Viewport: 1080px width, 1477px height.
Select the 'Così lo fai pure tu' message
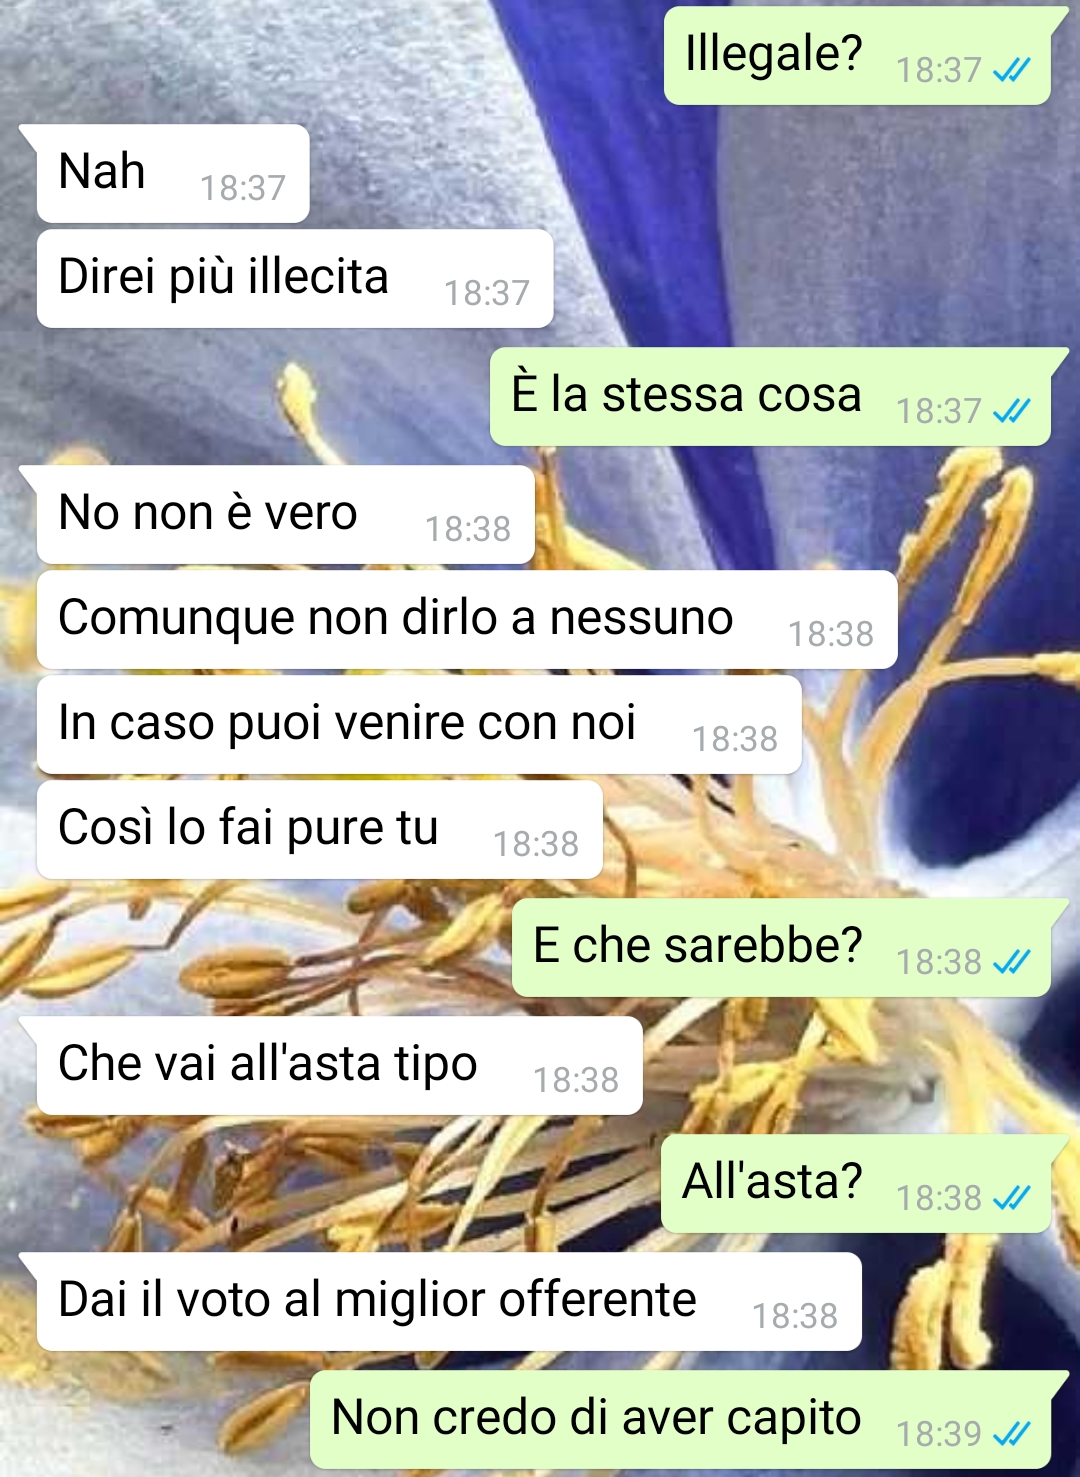(x=320, y=830)
